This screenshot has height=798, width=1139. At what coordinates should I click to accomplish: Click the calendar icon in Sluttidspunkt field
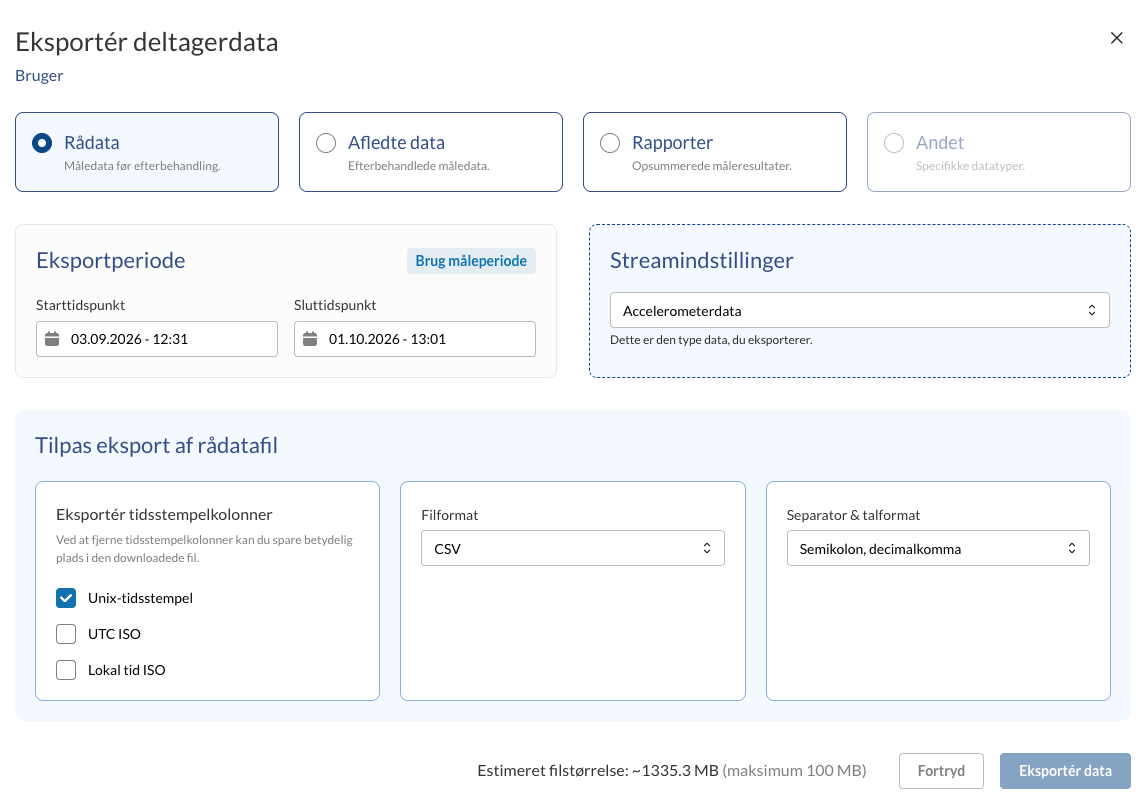tap(310, 339)
